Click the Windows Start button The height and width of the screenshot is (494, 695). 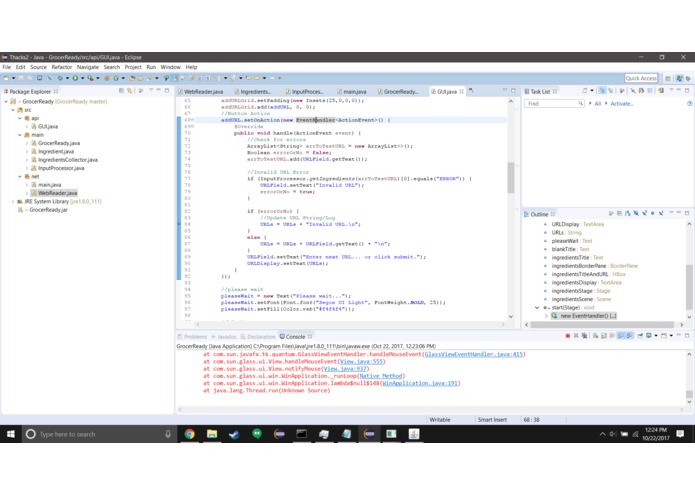click(11, 434)
